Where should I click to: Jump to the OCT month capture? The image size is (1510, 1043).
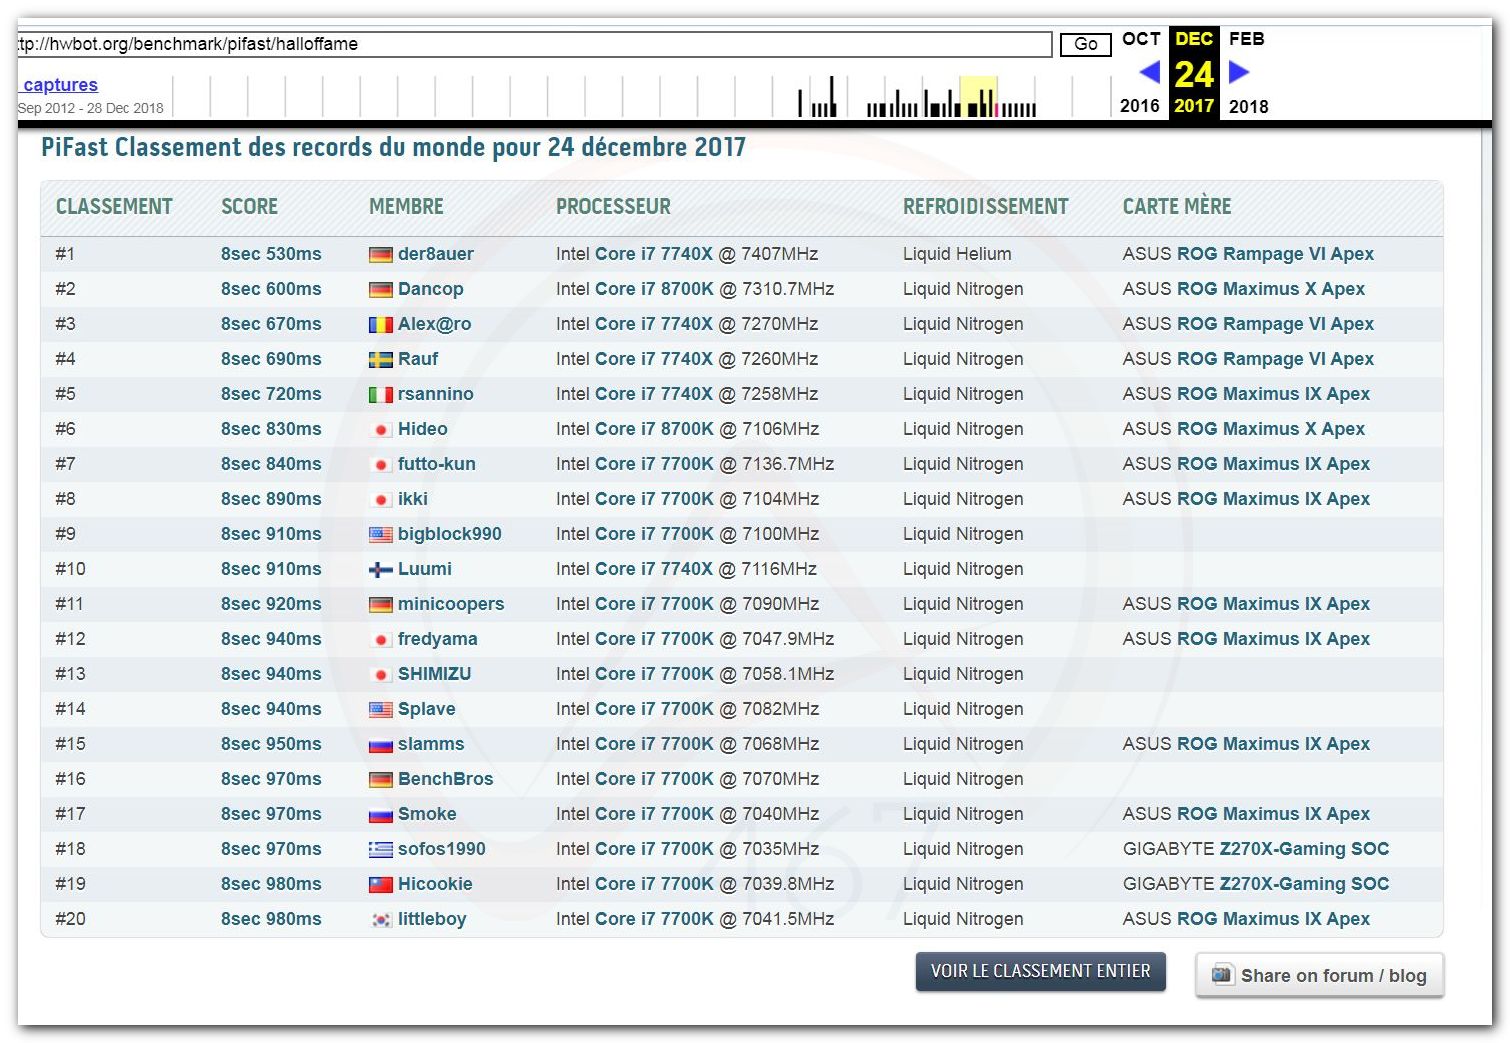(1141, 39)
